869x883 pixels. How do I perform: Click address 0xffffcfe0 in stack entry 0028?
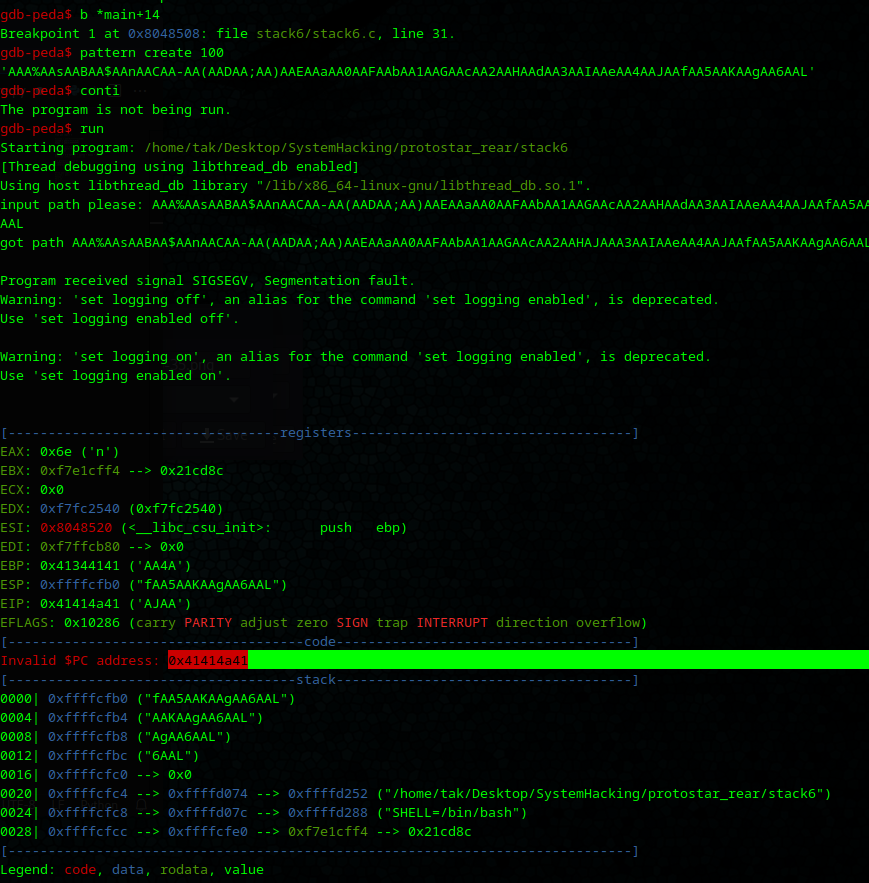pos(208,832)
